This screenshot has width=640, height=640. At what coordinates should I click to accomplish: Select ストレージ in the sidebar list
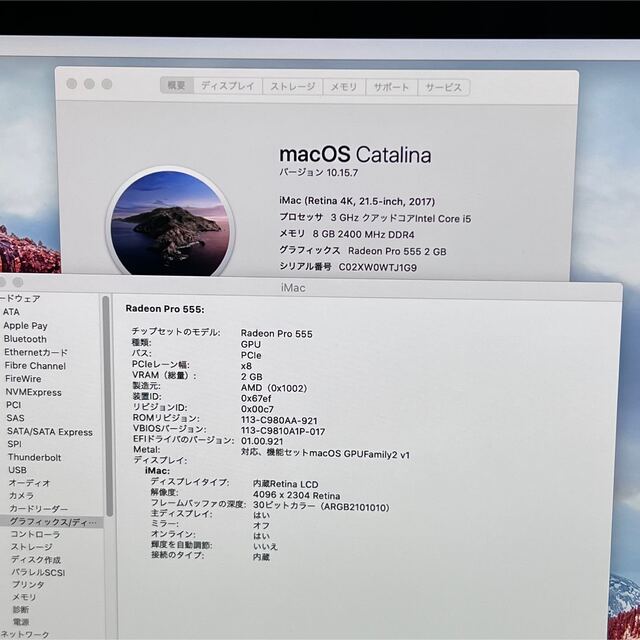32,547
